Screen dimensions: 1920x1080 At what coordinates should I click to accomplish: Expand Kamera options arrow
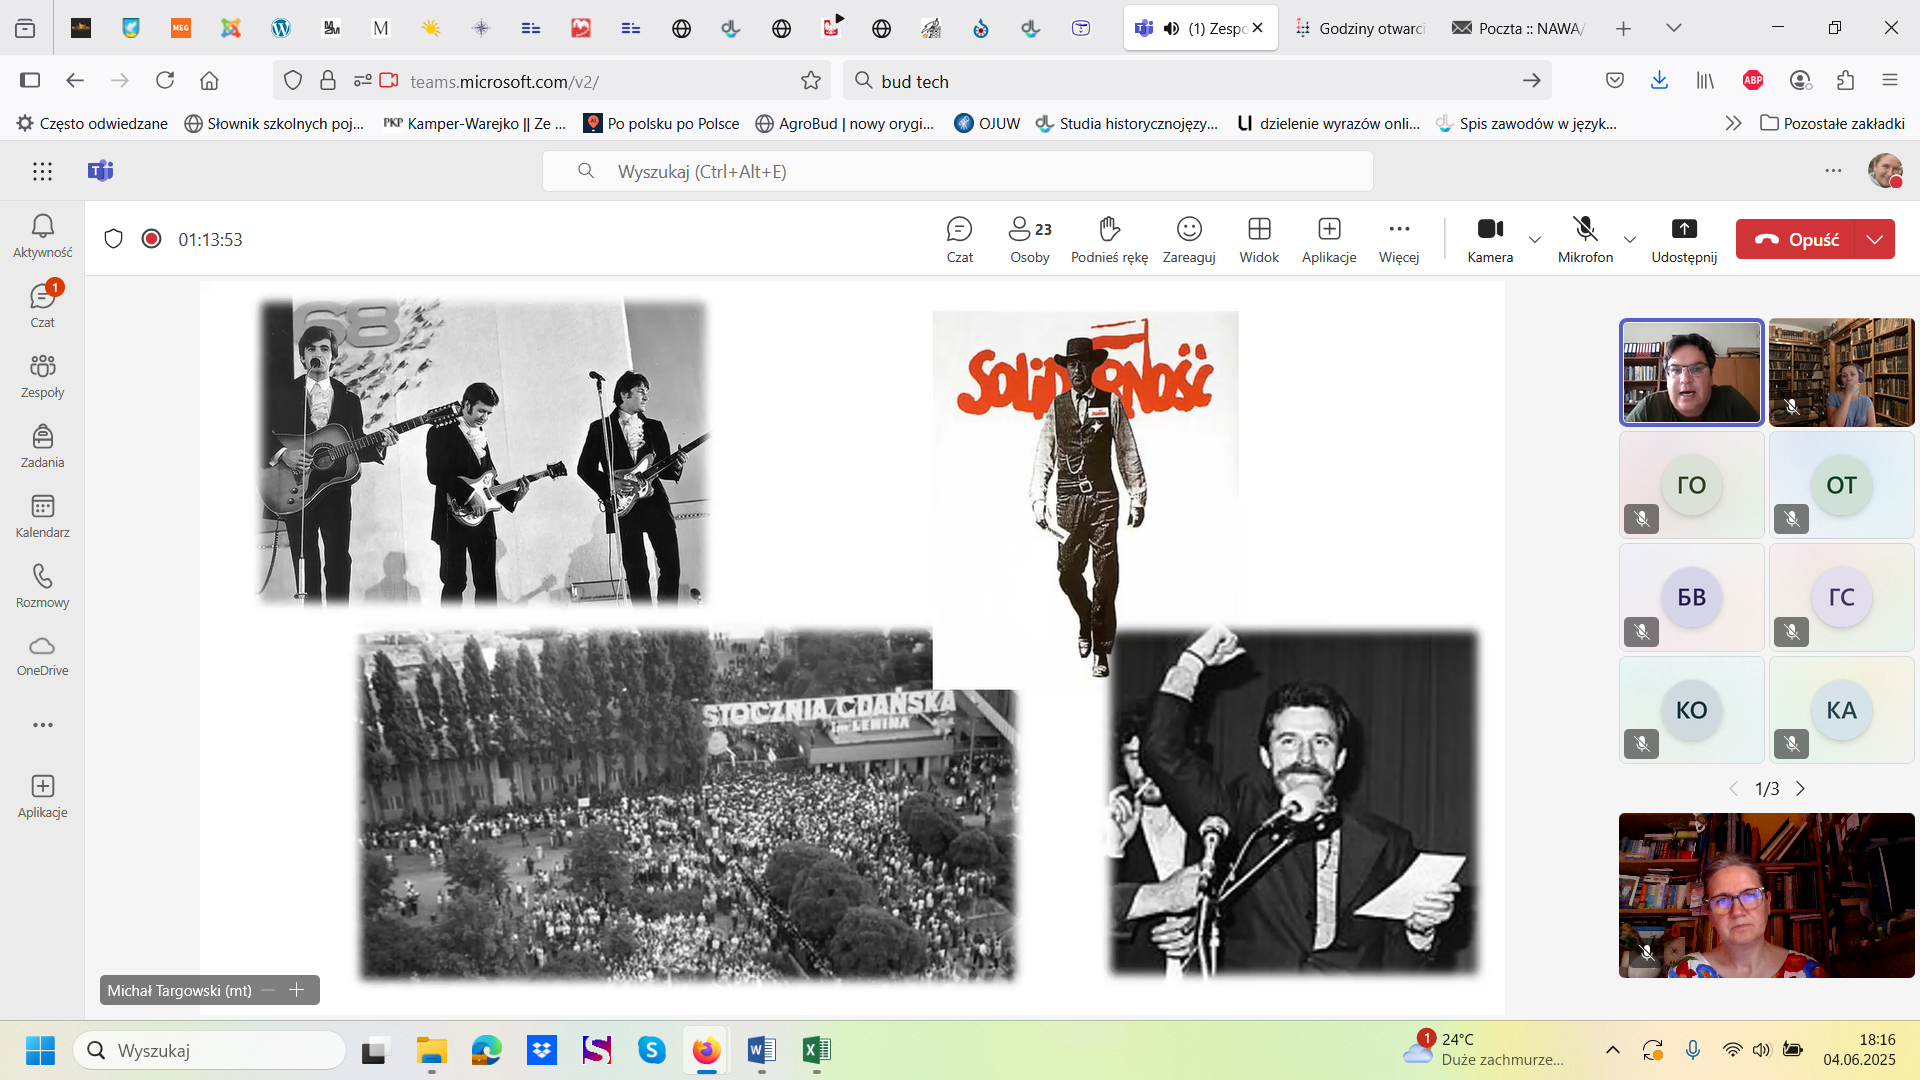tap(1535, 239)
